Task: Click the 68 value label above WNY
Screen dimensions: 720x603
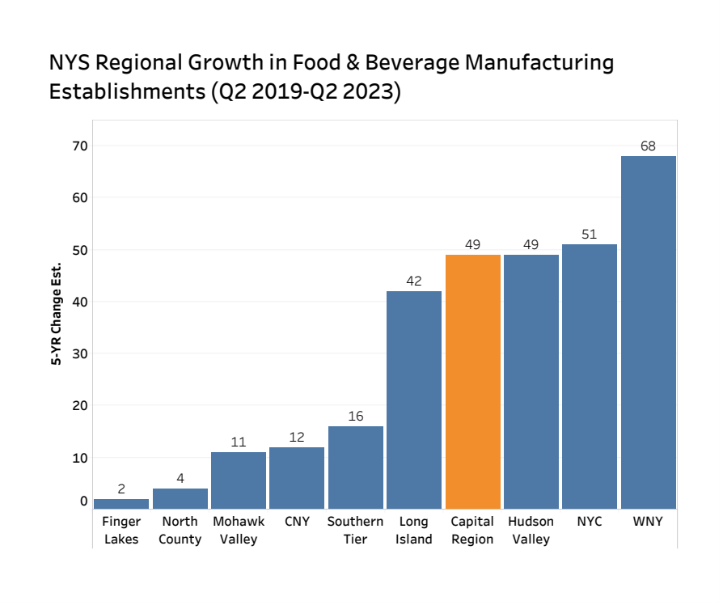Action: [x=648, y=146]
